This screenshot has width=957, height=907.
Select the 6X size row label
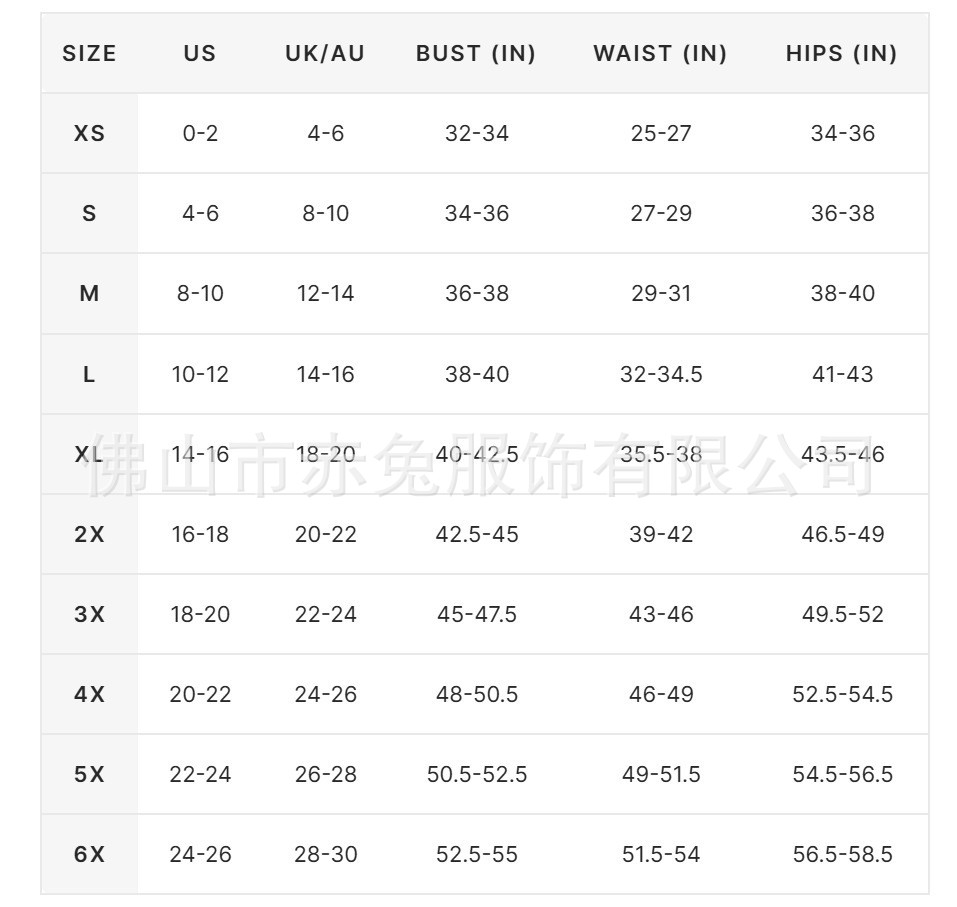(89, 854)
